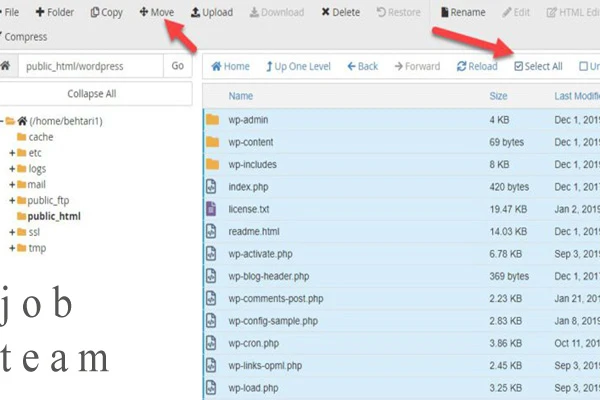Open public_html in folder tree

[x=54, y=216]
